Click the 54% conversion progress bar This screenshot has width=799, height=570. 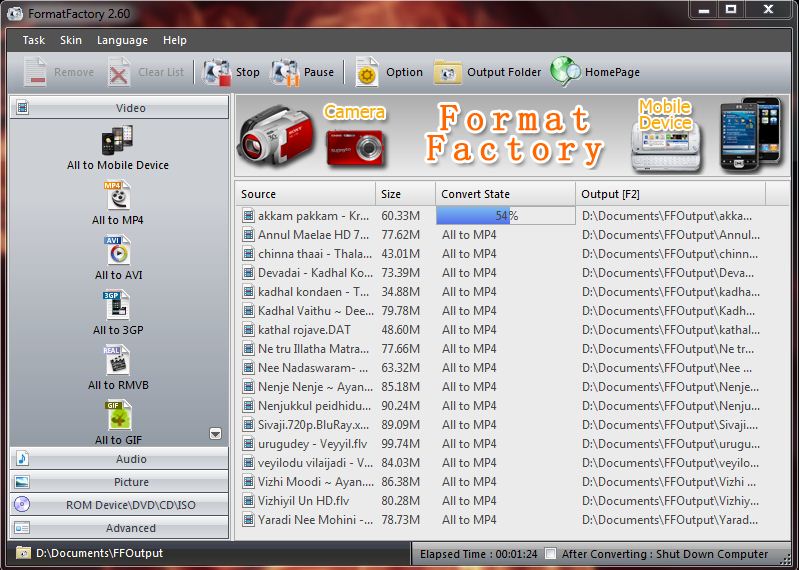pos(506,216)
